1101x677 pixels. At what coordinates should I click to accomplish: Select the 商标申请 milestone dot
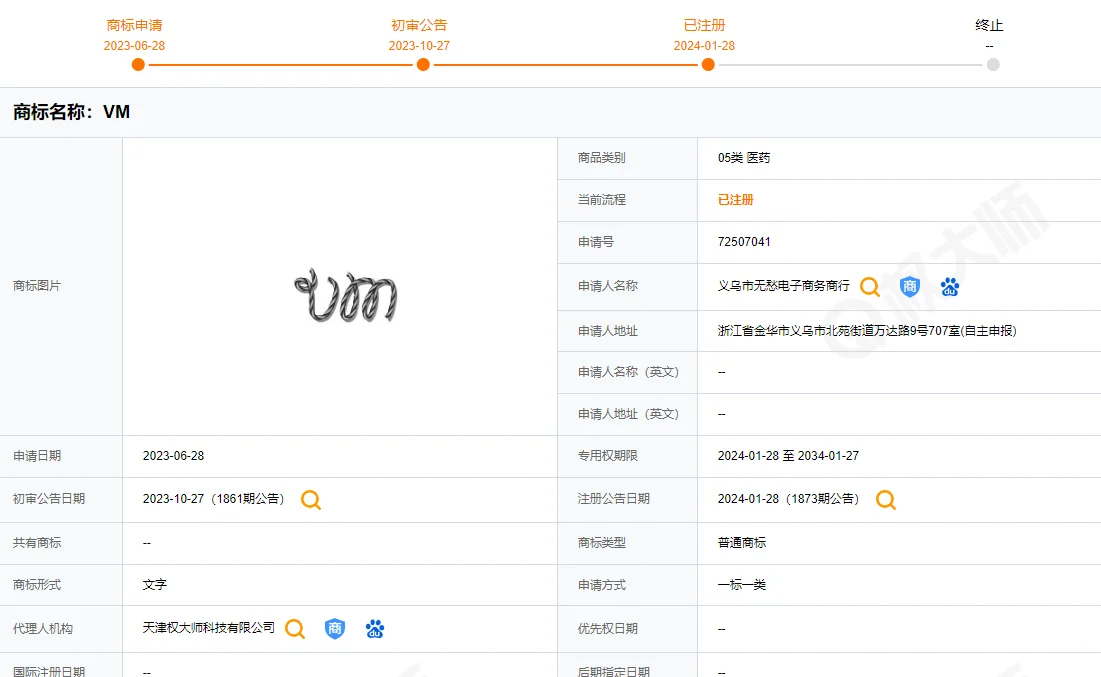137,64
